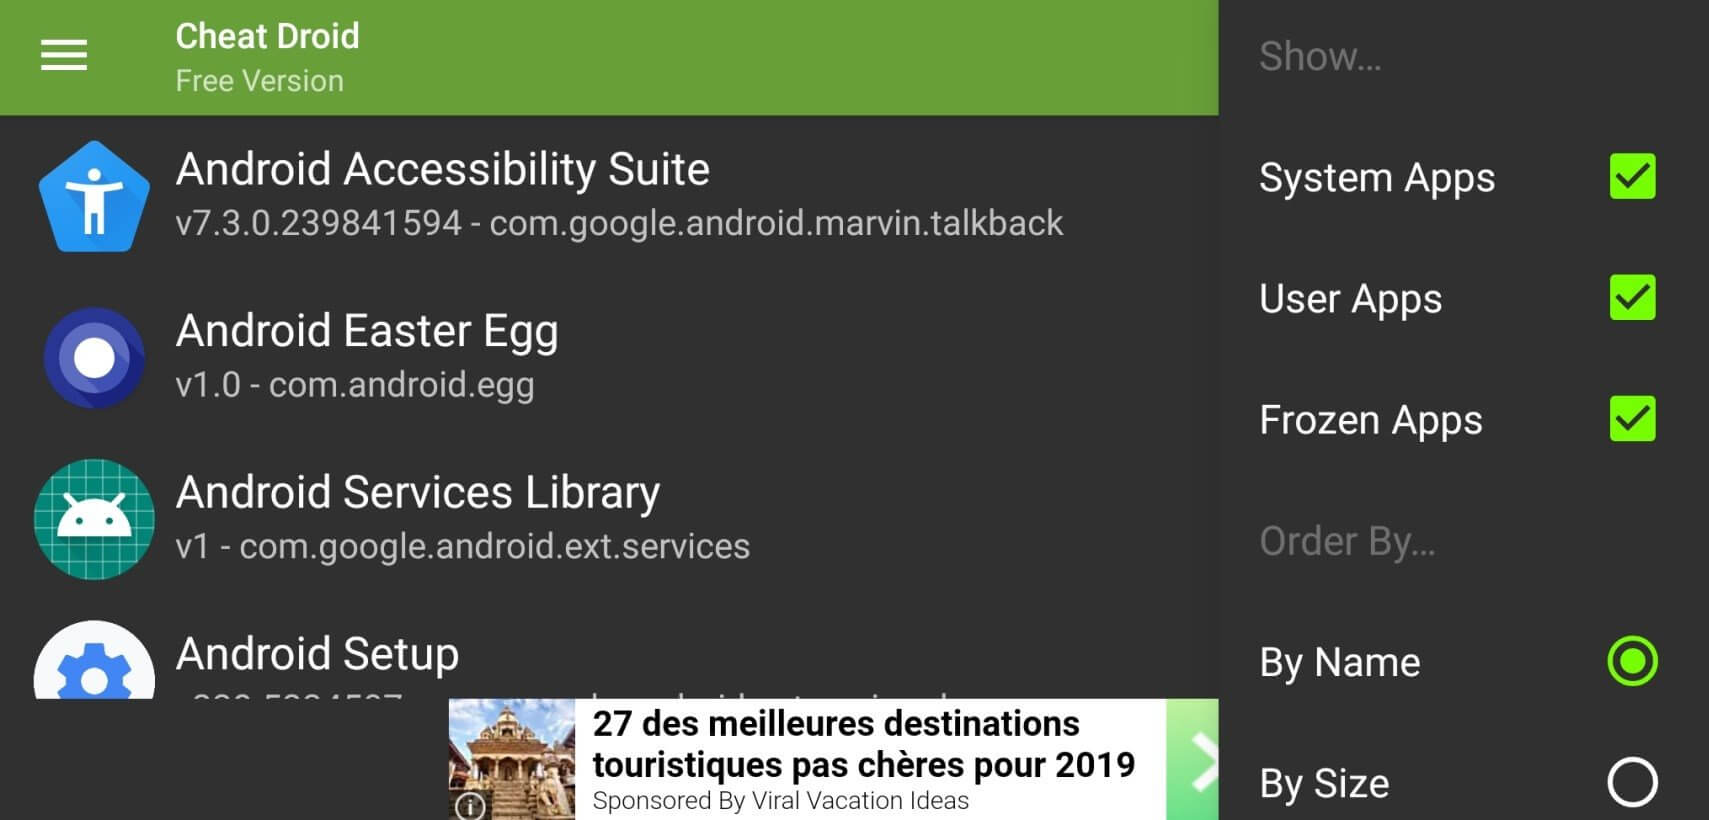Click the Sponsored By Viral Vacation Ideas text
Image resolution: width=1709 pixels, height=820 pixels.
(780, 801)
